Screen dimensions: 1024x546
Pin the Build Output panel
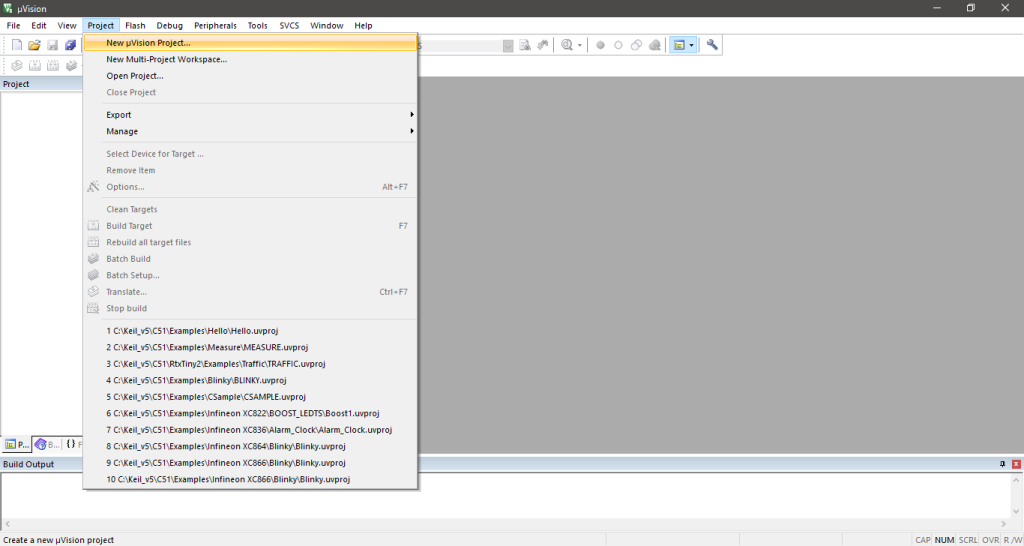pyautogui.click(x=1003, y=464)
